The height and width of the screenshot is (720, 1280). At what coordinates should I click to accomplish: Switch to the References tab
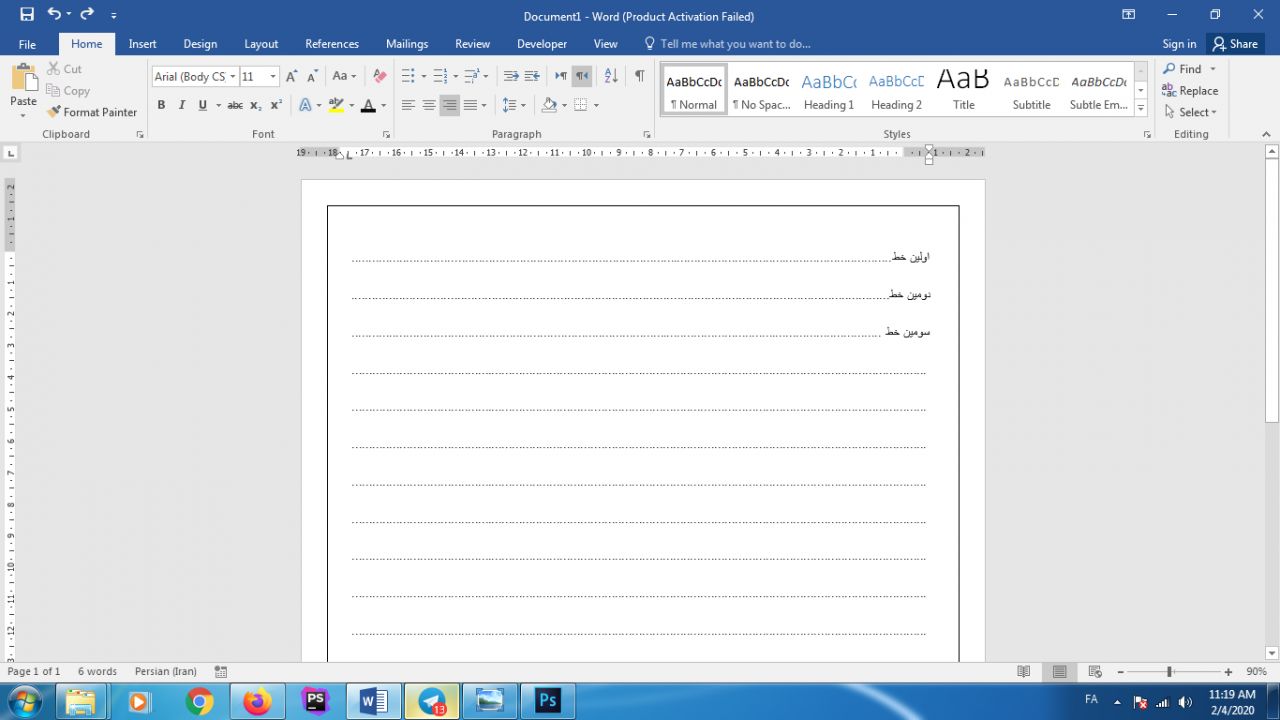[332, 44]
